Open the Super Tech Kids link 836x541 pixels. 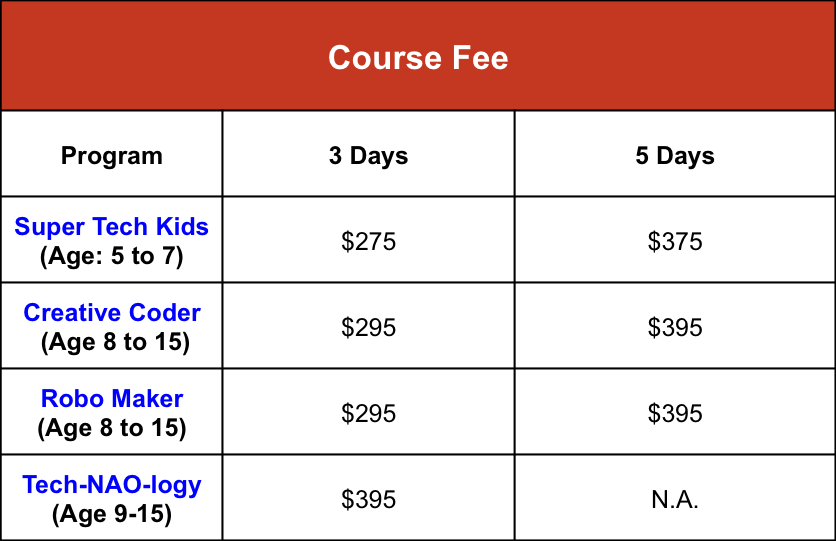[x=111, y=227]
